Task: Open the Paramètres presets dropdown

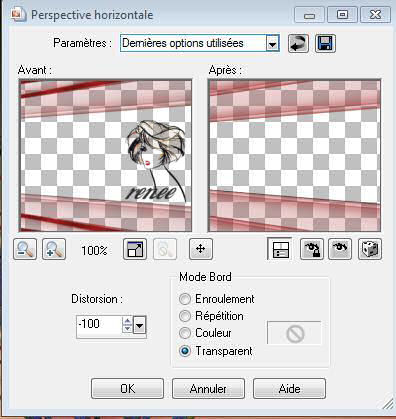Action: 272,43
